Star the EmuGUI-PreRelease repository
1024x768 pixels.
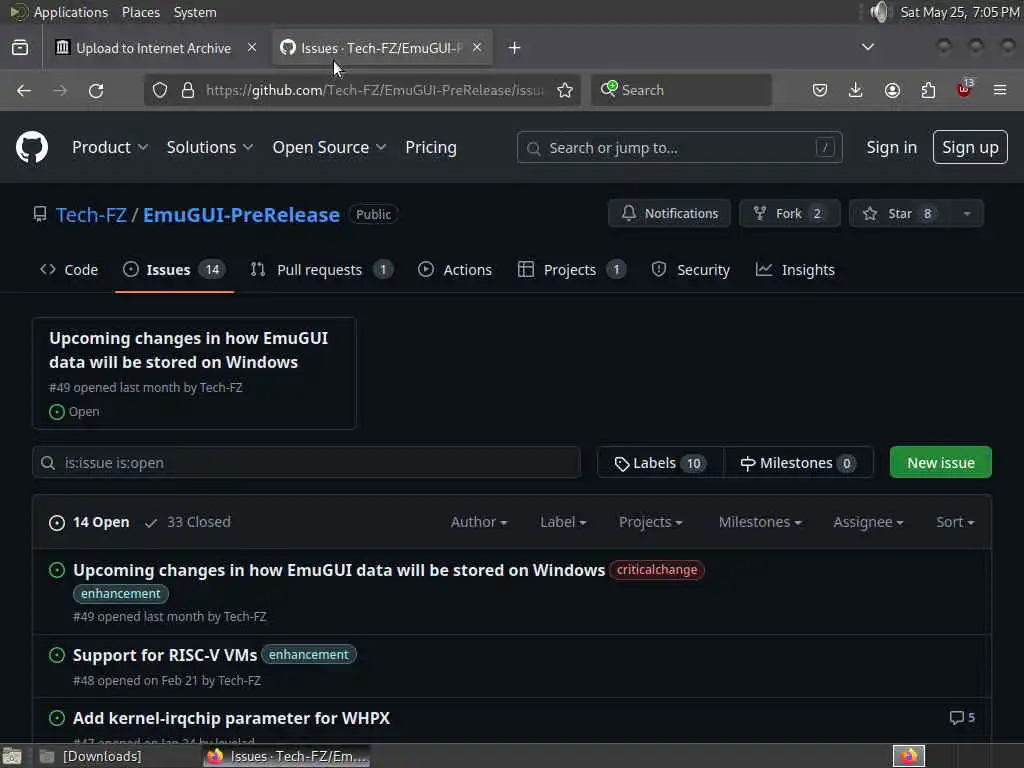tap(900, 214)
